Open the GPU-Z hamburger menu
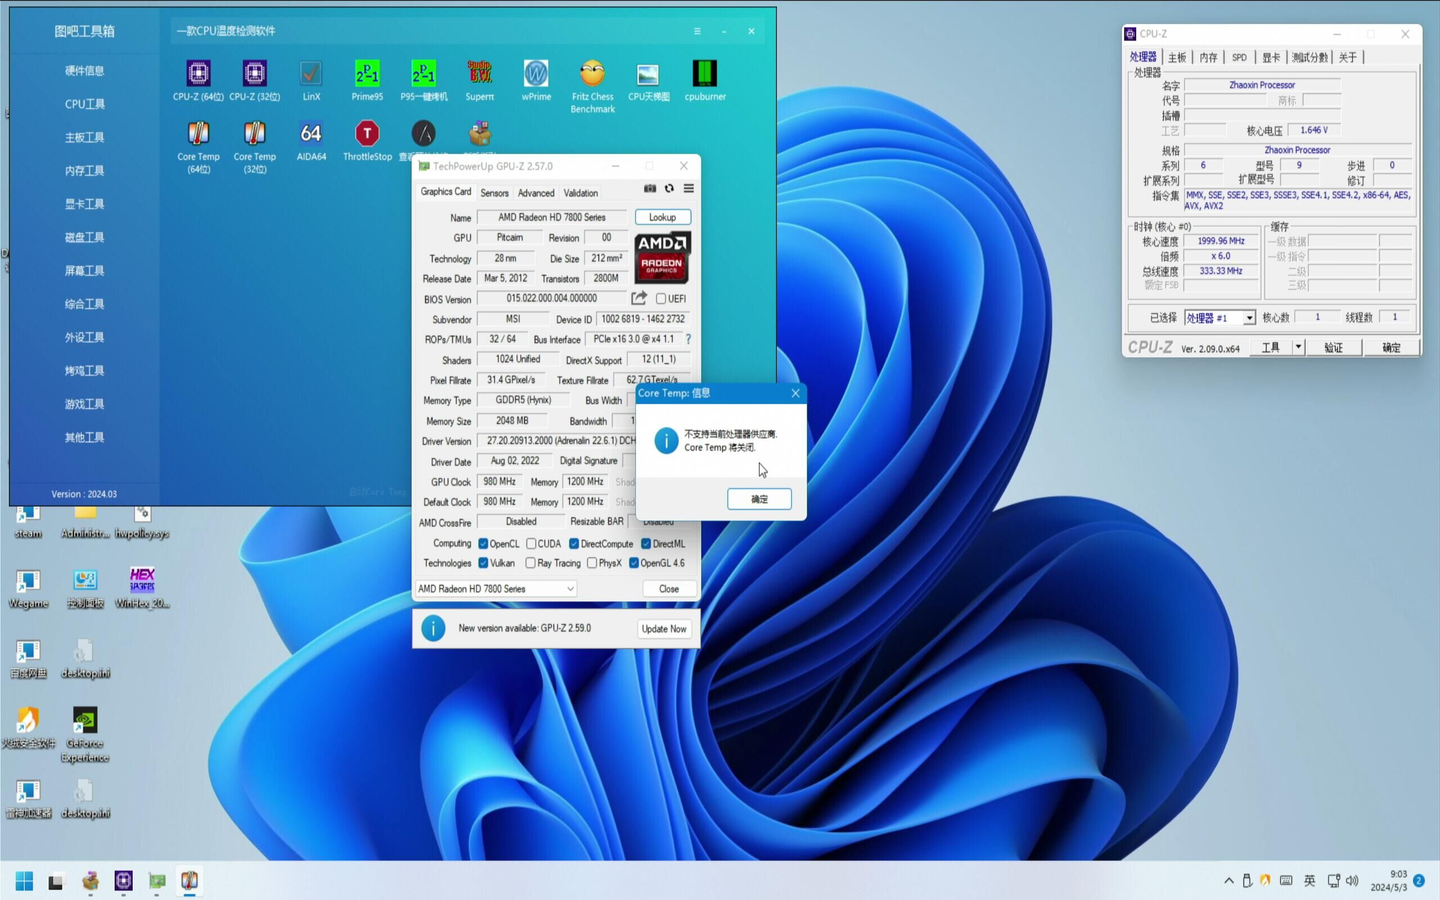This screenshot has height=900, width=1440. click(x=688, y=189)
